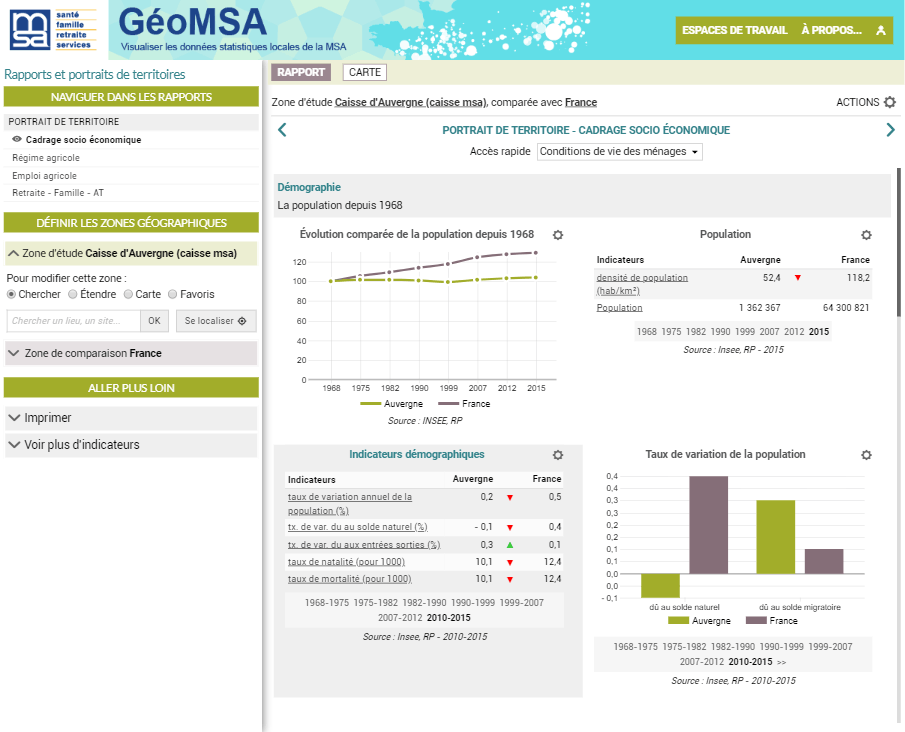Viewport: 905px width, 732px height.
Task: Open Emploi agricole report
Action: (44, 175)
